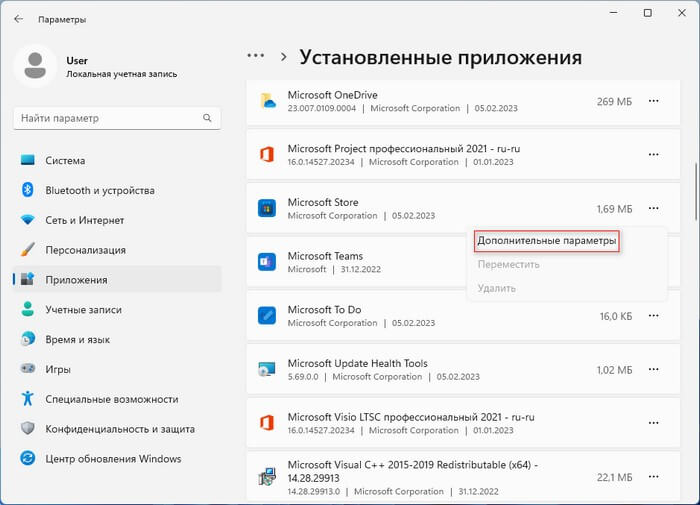This screenshot has height=505, width=700.
Task: Open the options menu for Microsoft To Do
Action: point(654,316)
